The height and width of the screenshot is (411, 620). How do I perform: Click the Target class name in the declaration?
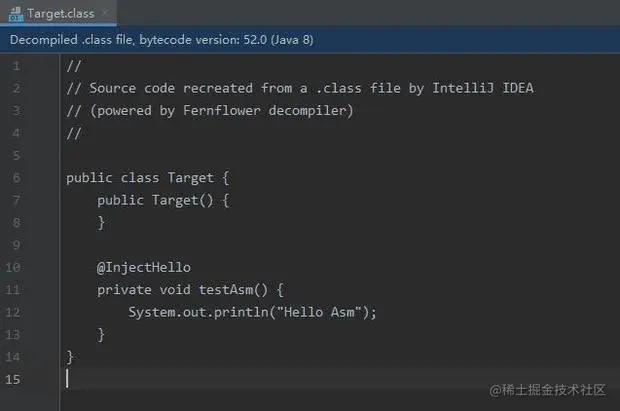pyautogui.click(x=190, y=178)
